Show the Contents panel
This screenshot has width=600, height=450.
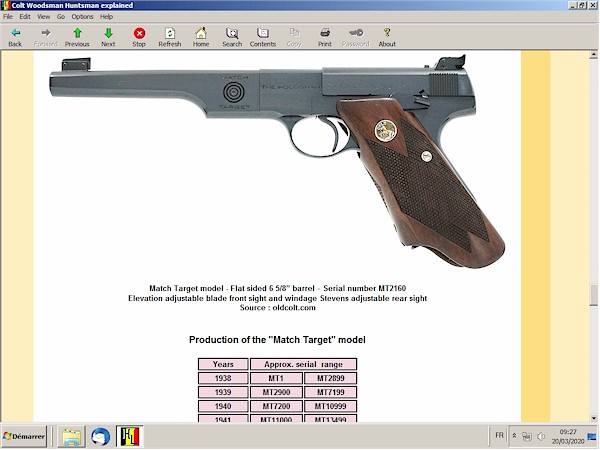point(262,37)
